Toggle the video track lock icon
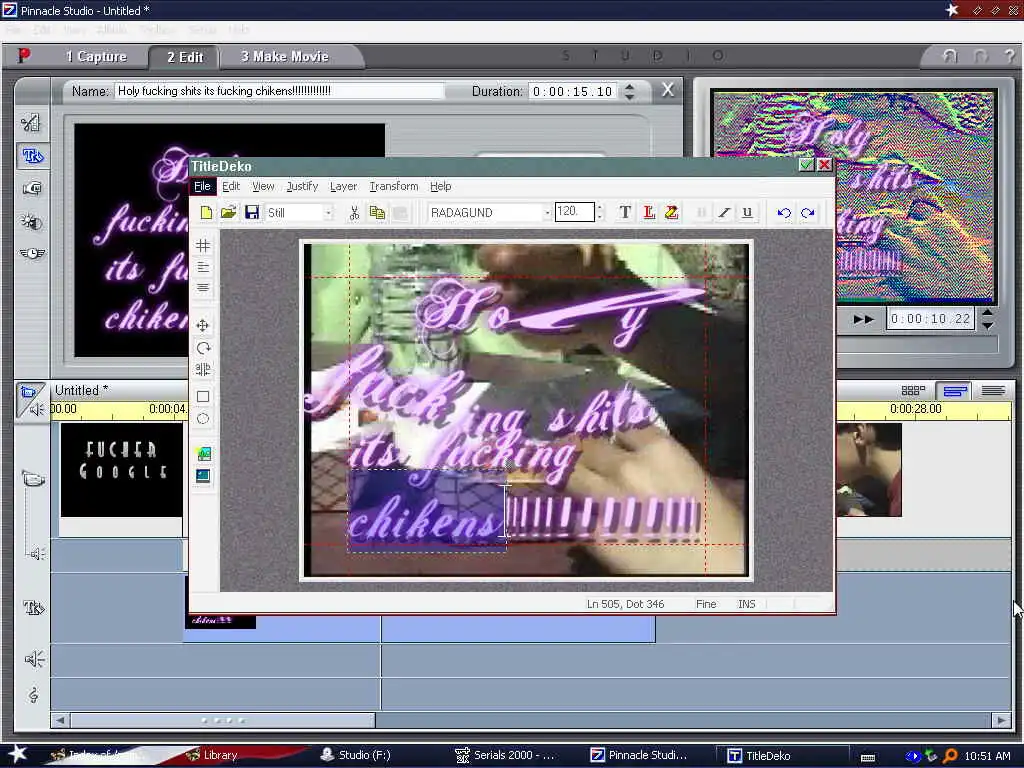 click(33, 480)
